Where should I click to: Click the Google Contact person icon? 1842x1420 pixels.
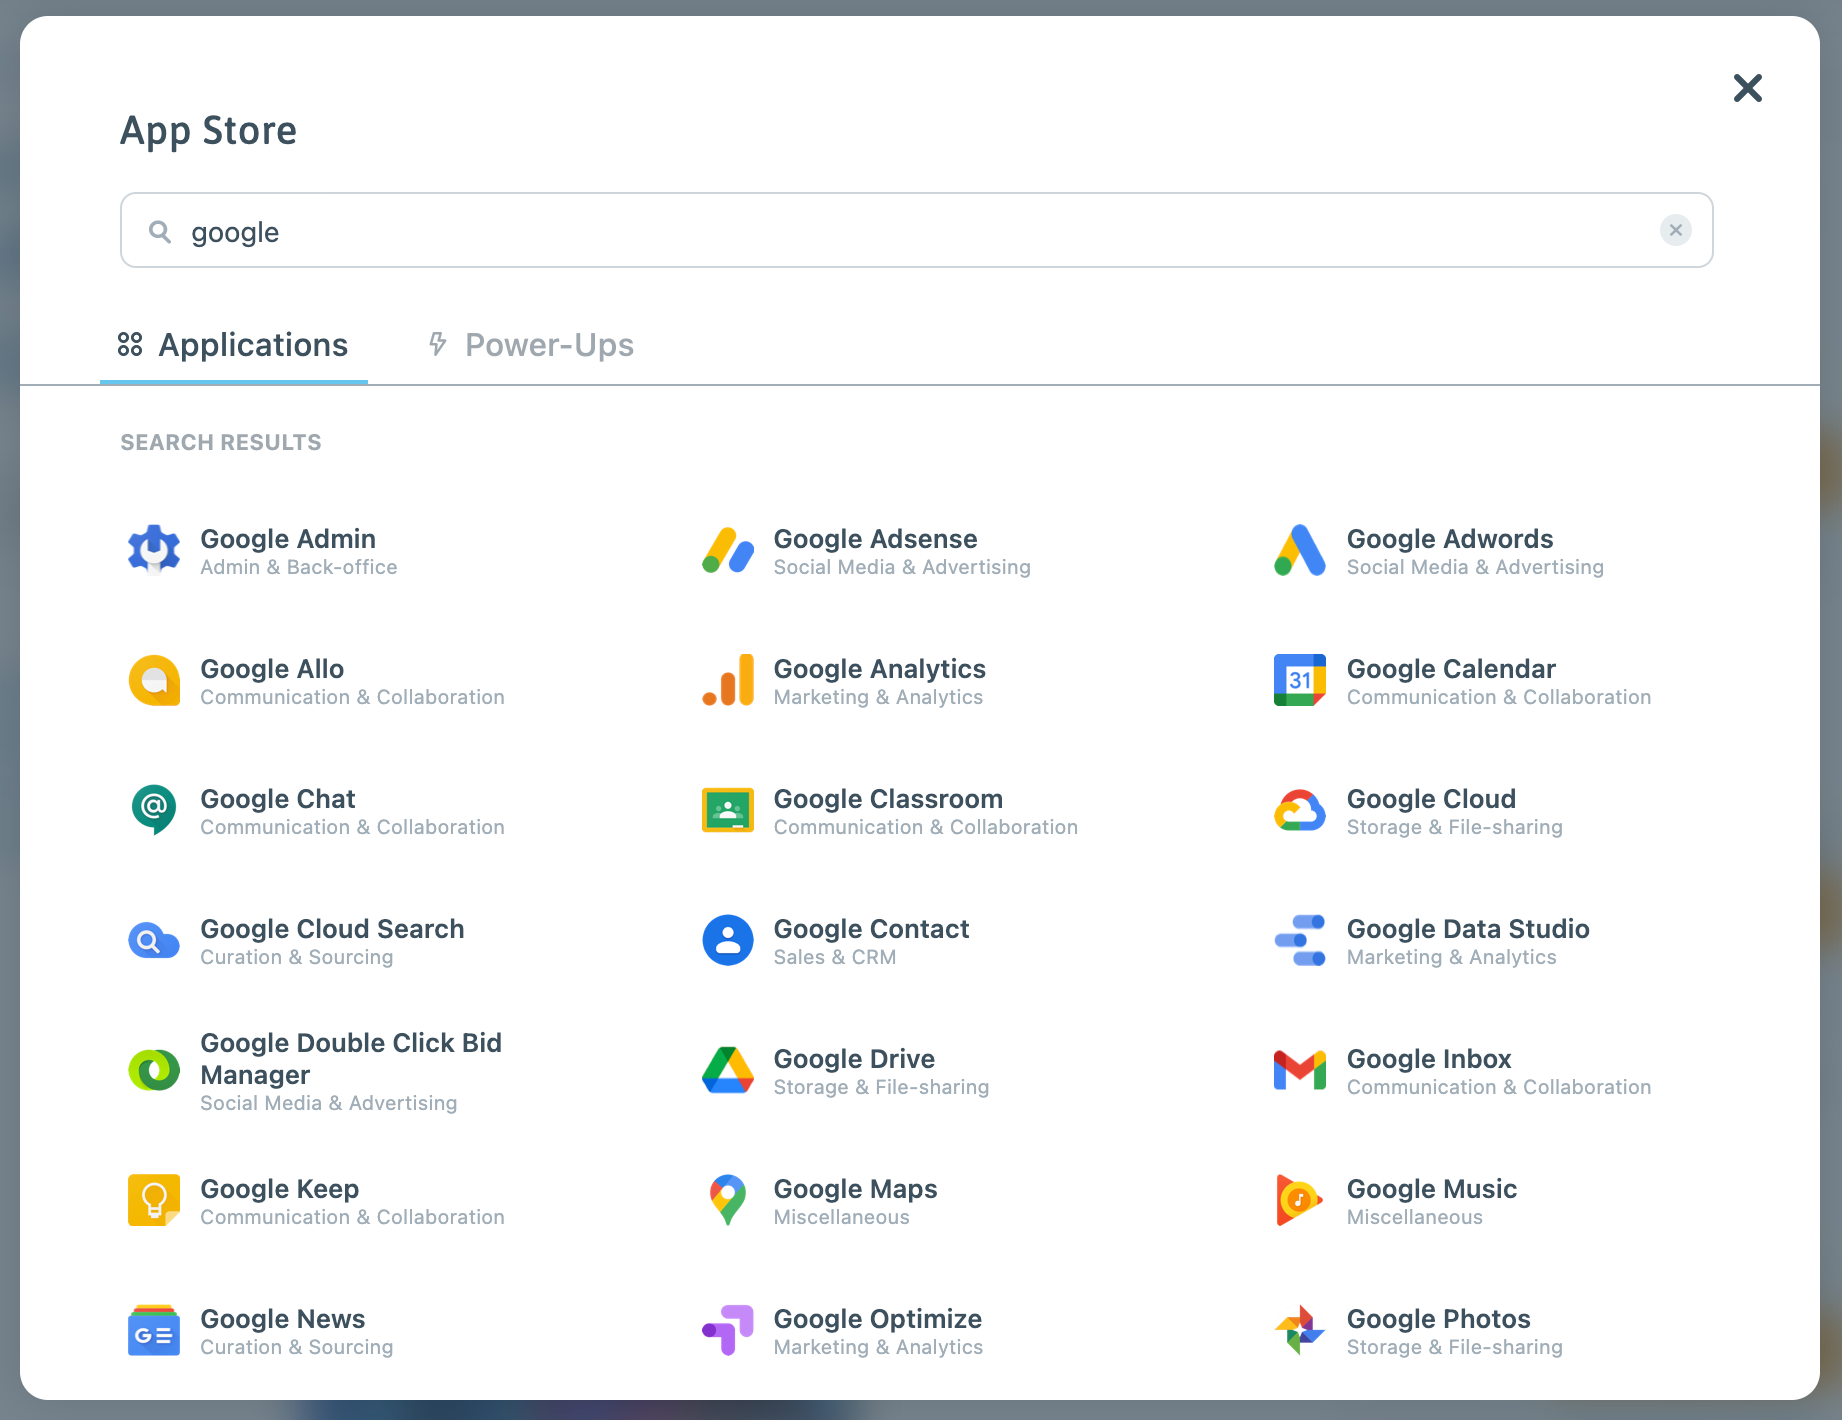pyautogui.click(x=727, y=940)
